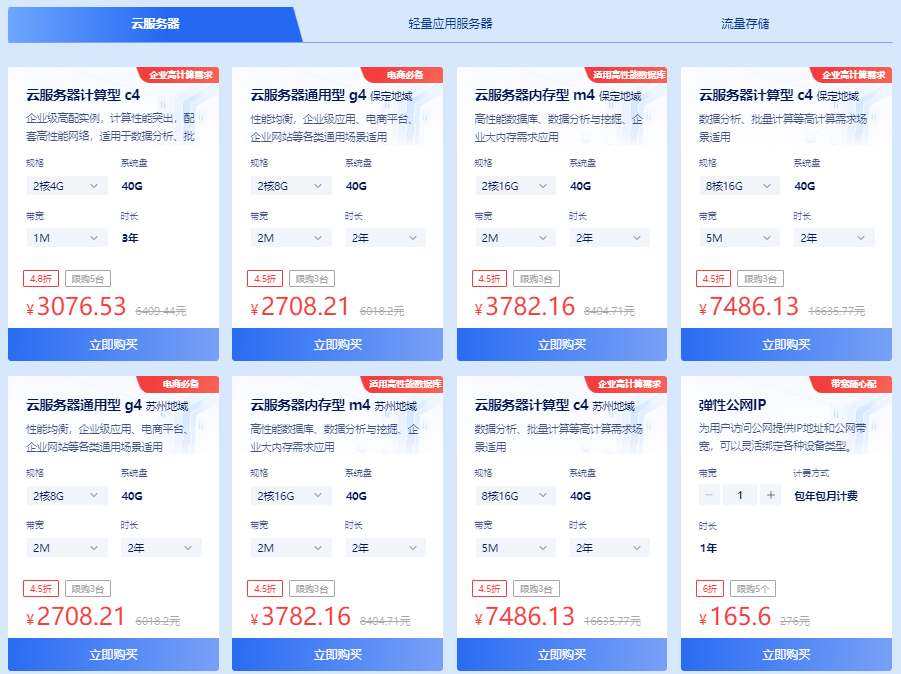Click 云服务器计算型 c4 苏州地域 title
Viewport: 901px width, 674px height.
pyautogui.click(x=555, y=405)
